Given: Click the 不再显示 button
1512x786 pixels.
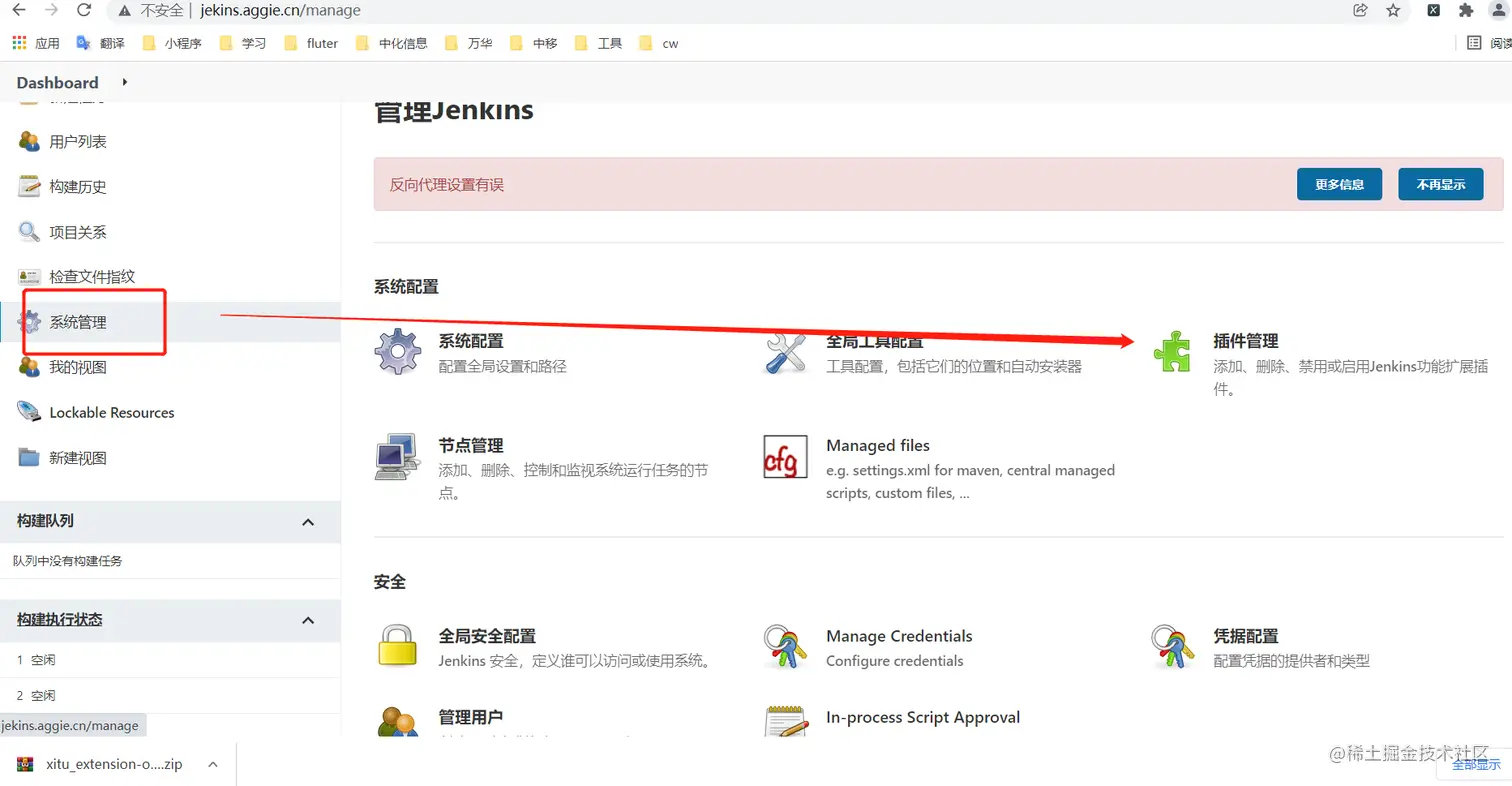Looking at the screenshot, I should click(x=1440, y=184).
